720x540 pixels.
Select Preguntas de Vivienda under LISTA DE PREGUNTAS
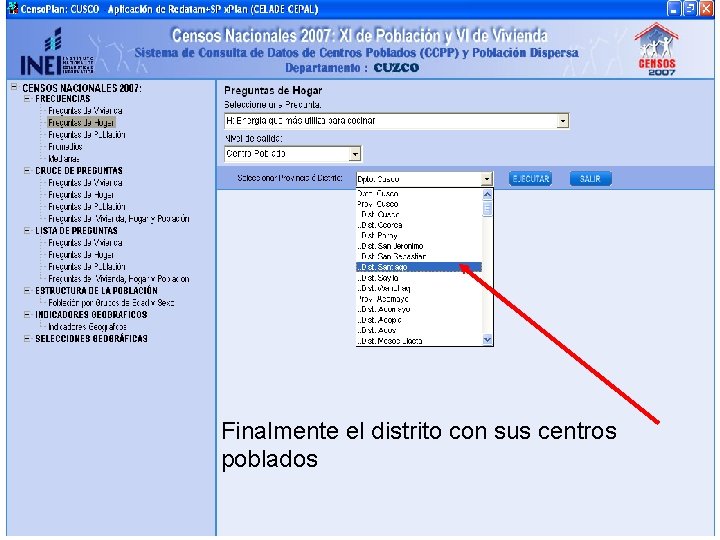pyautogui.click(x=85, y=242)
